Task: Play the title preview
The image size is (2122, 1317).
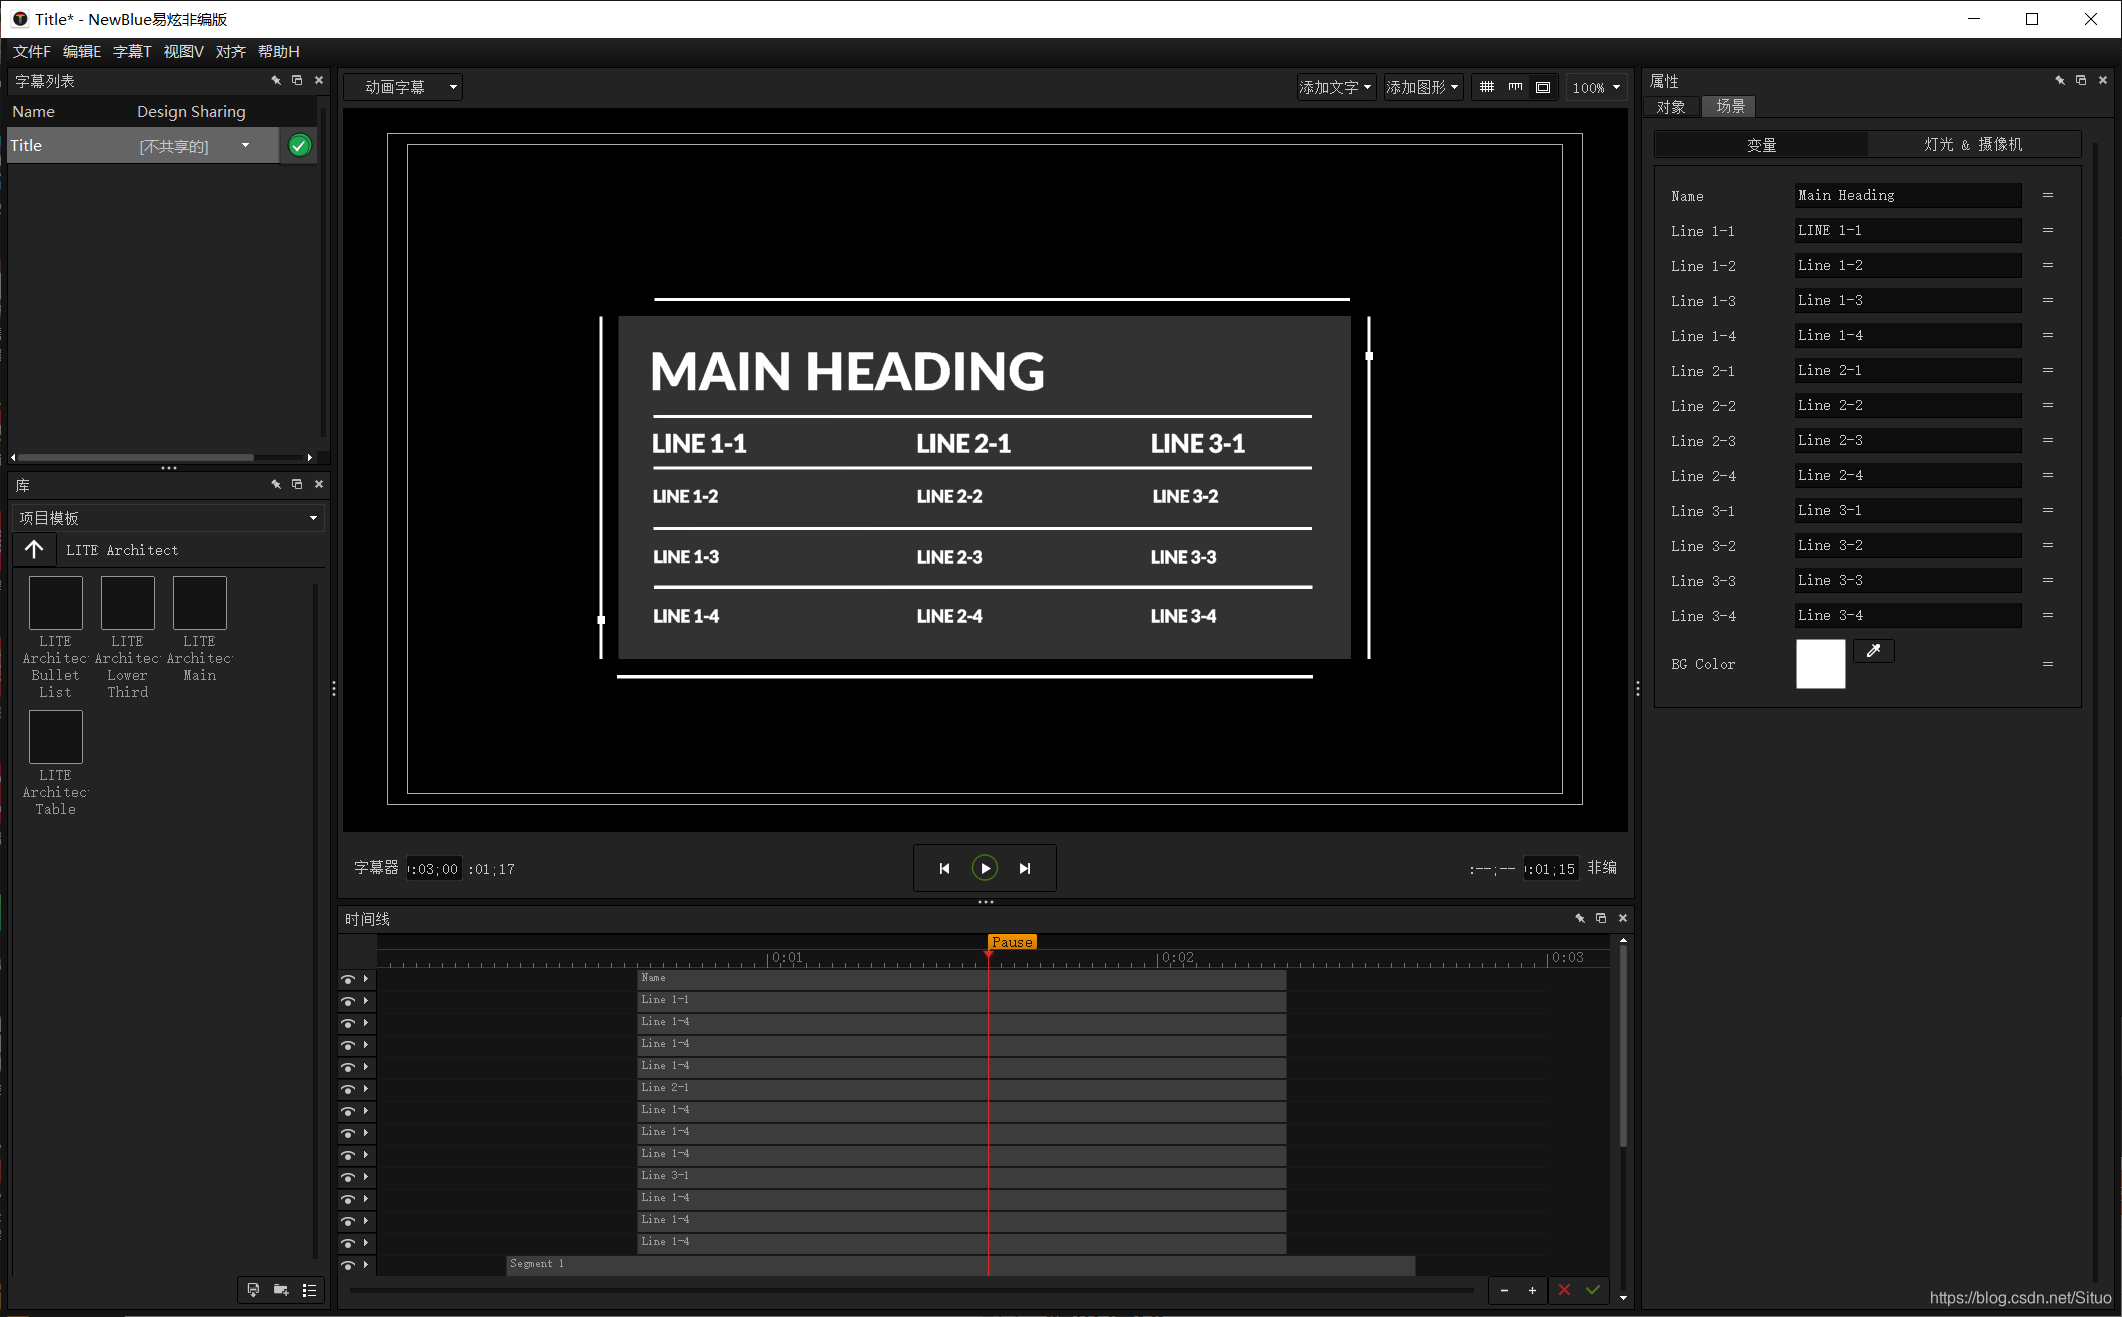Action: coord(985,868)
